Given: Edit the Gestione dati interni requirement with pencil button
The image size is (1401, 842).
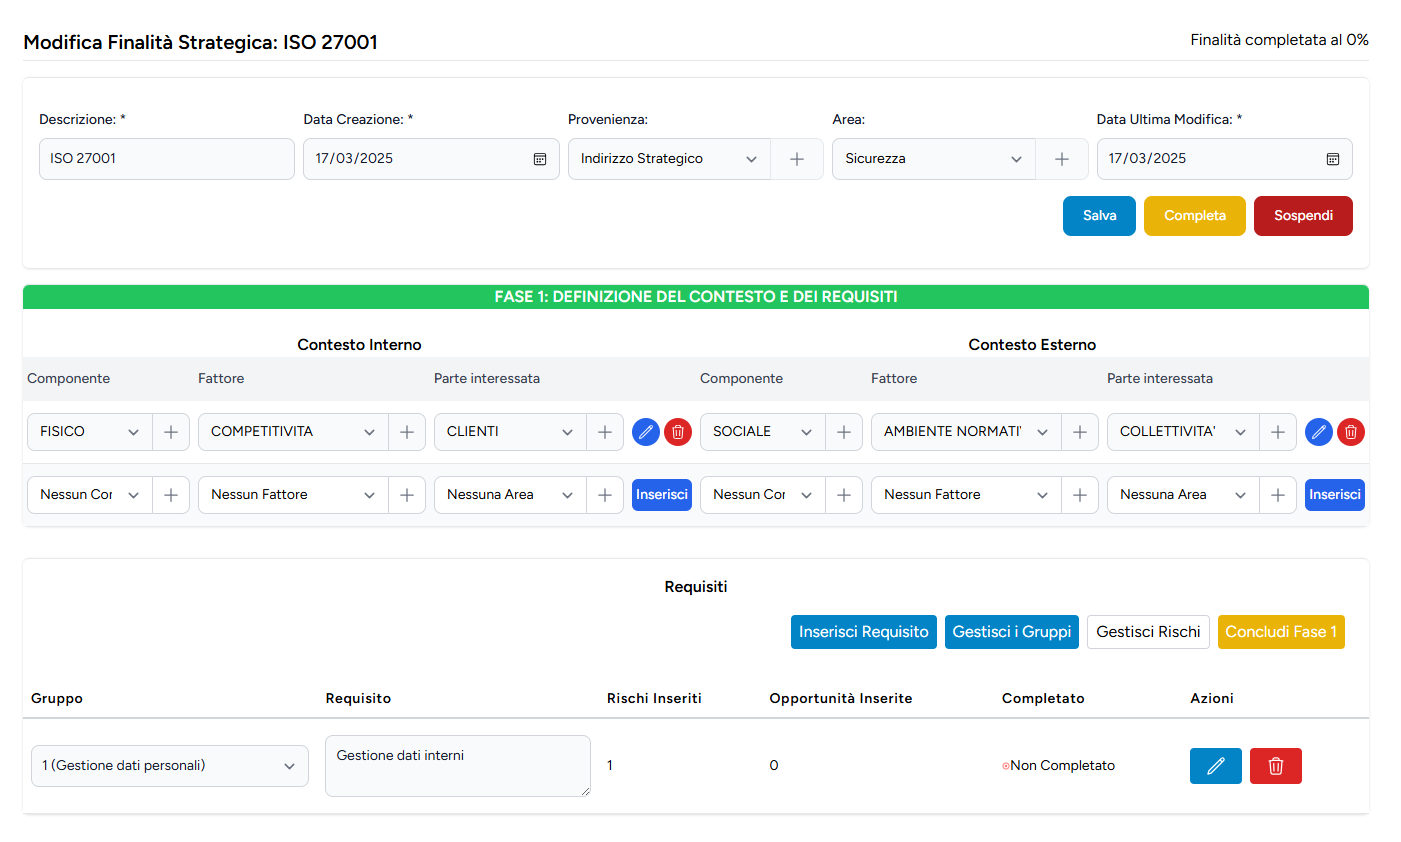Looking at the screenshot, I should [x=1216, y=766].
